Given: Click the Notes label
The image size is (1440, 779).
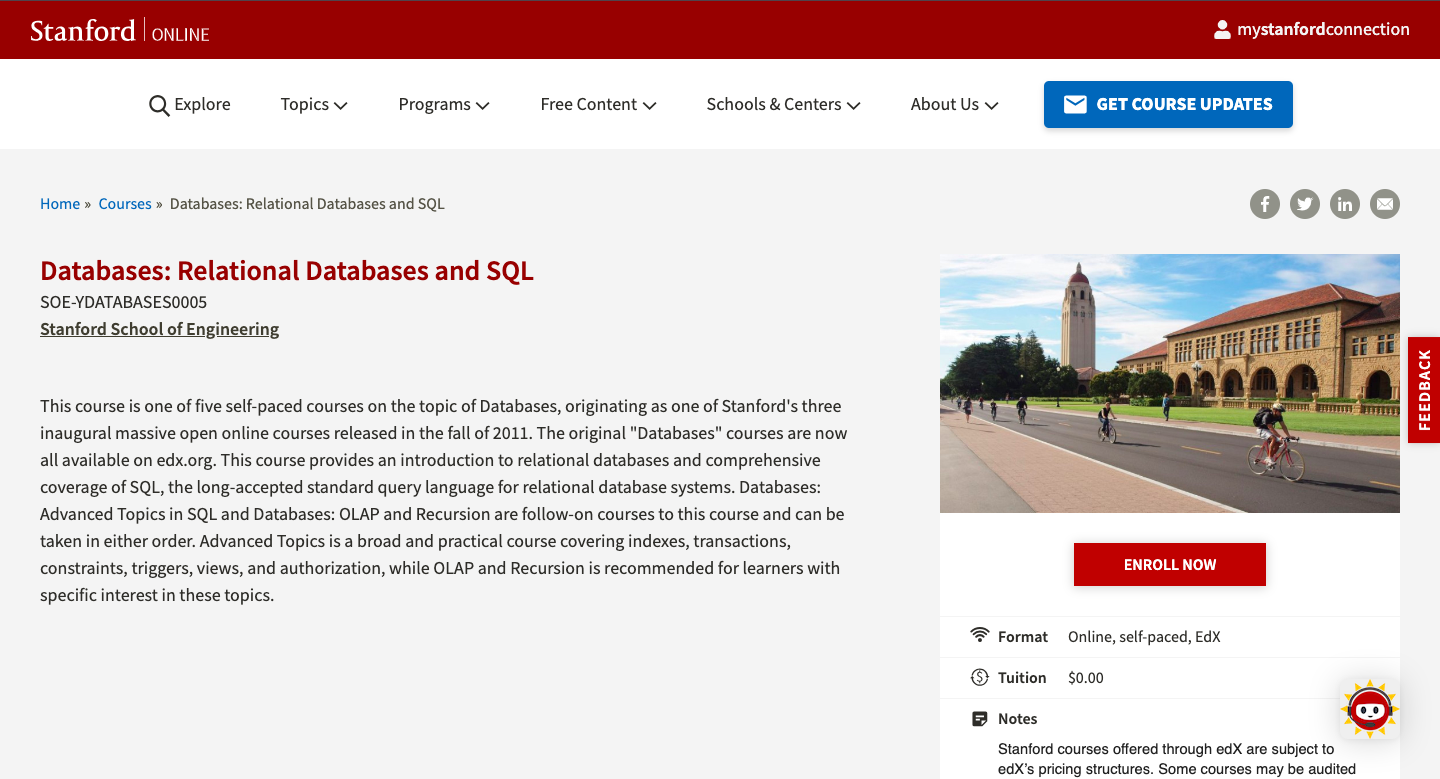Looking at the screenshot, I should click(1018, 719).
